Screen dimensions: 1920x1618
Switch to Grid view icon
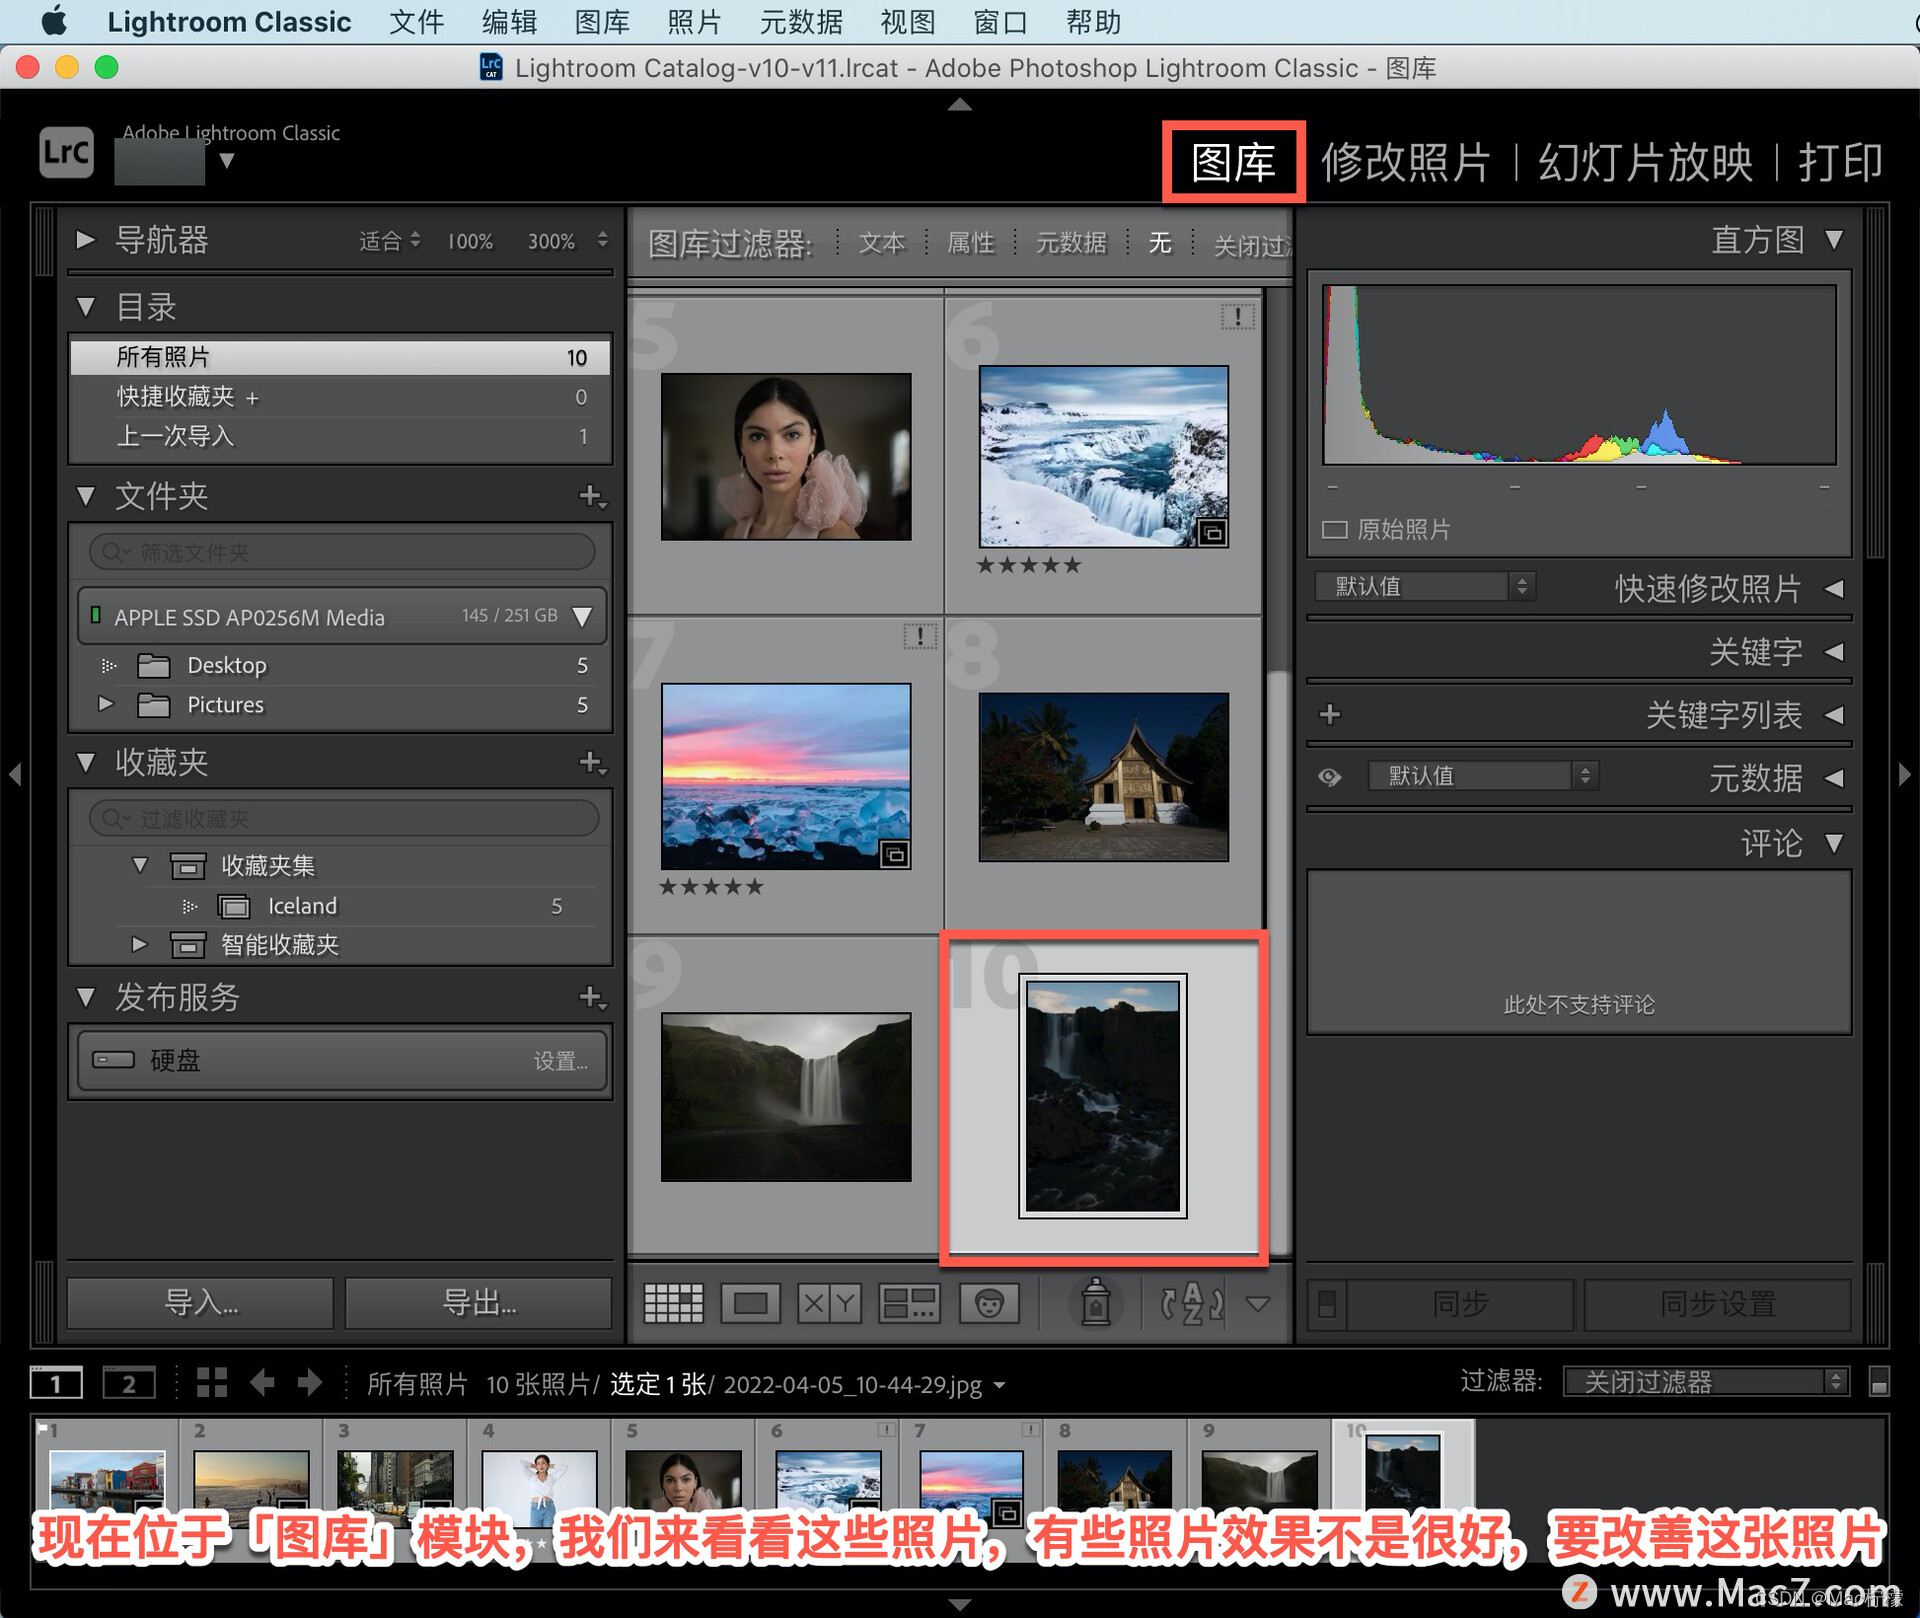click(673, 1302)
